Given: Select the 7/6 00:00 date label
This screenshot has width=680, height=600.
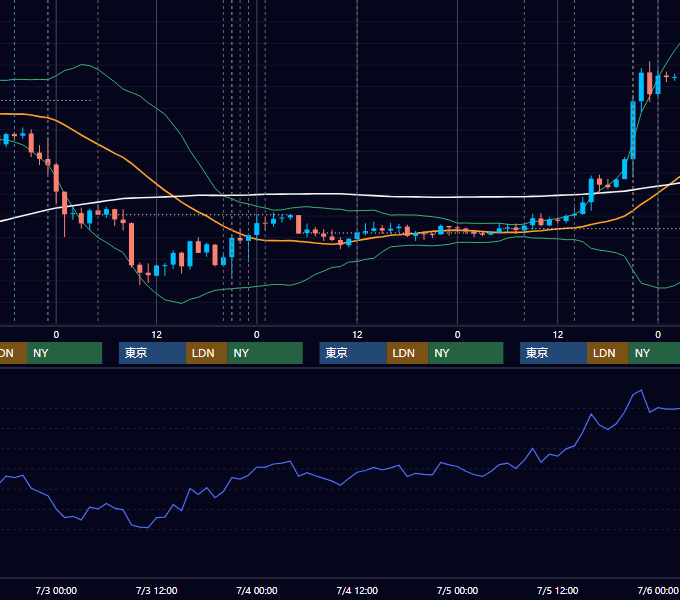Looking at the screenshot, I should point(658,590).
